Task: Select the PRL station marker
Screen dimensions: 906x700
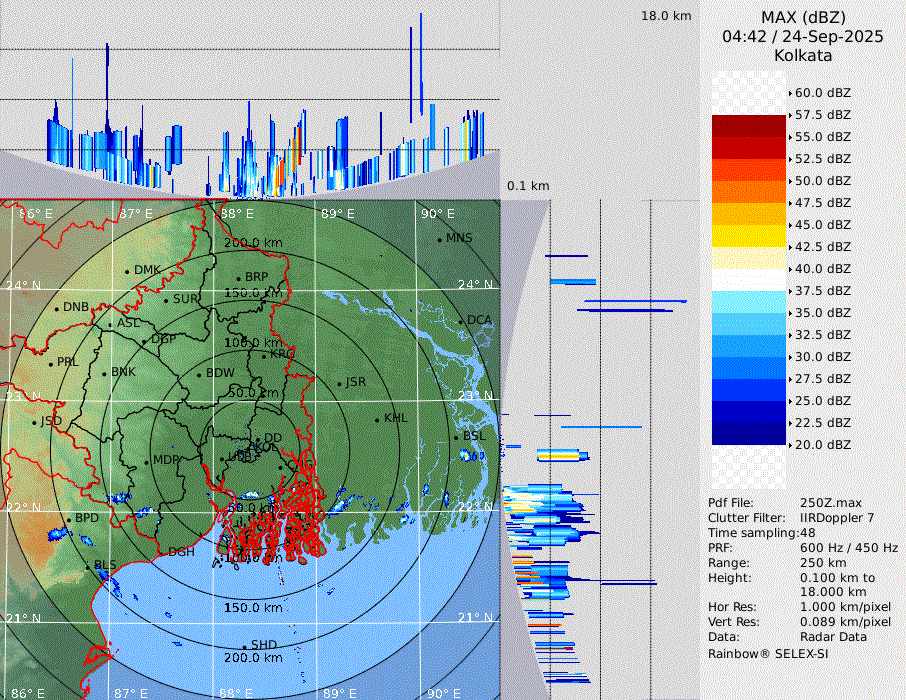Action: pos(50,363)
